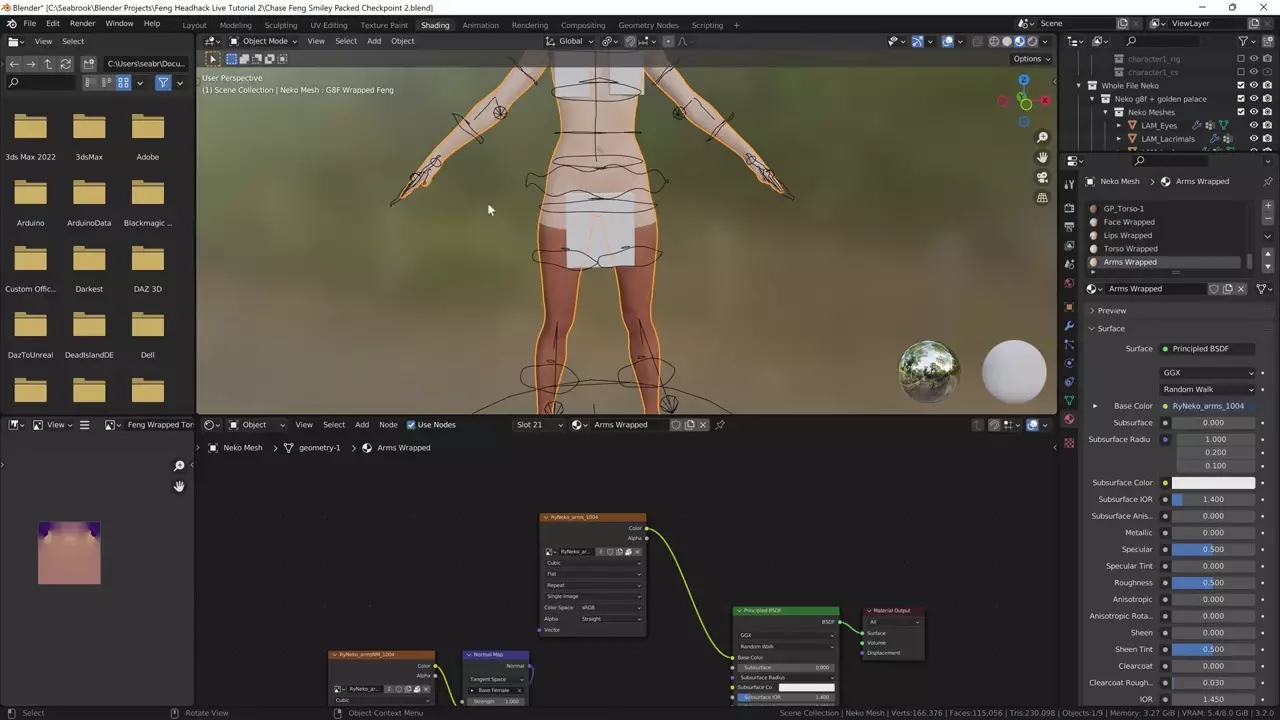Open the Render menu
Image resolution: width=1280 pixels, height=720 pixels.
pos(83,23)
